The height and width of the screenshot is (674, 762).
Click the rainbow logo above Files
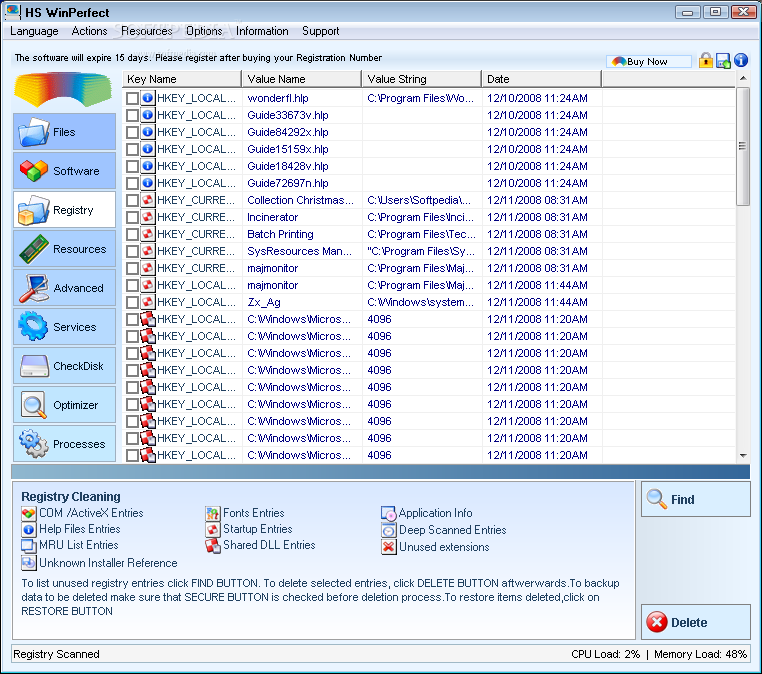(x=63, y=89)
